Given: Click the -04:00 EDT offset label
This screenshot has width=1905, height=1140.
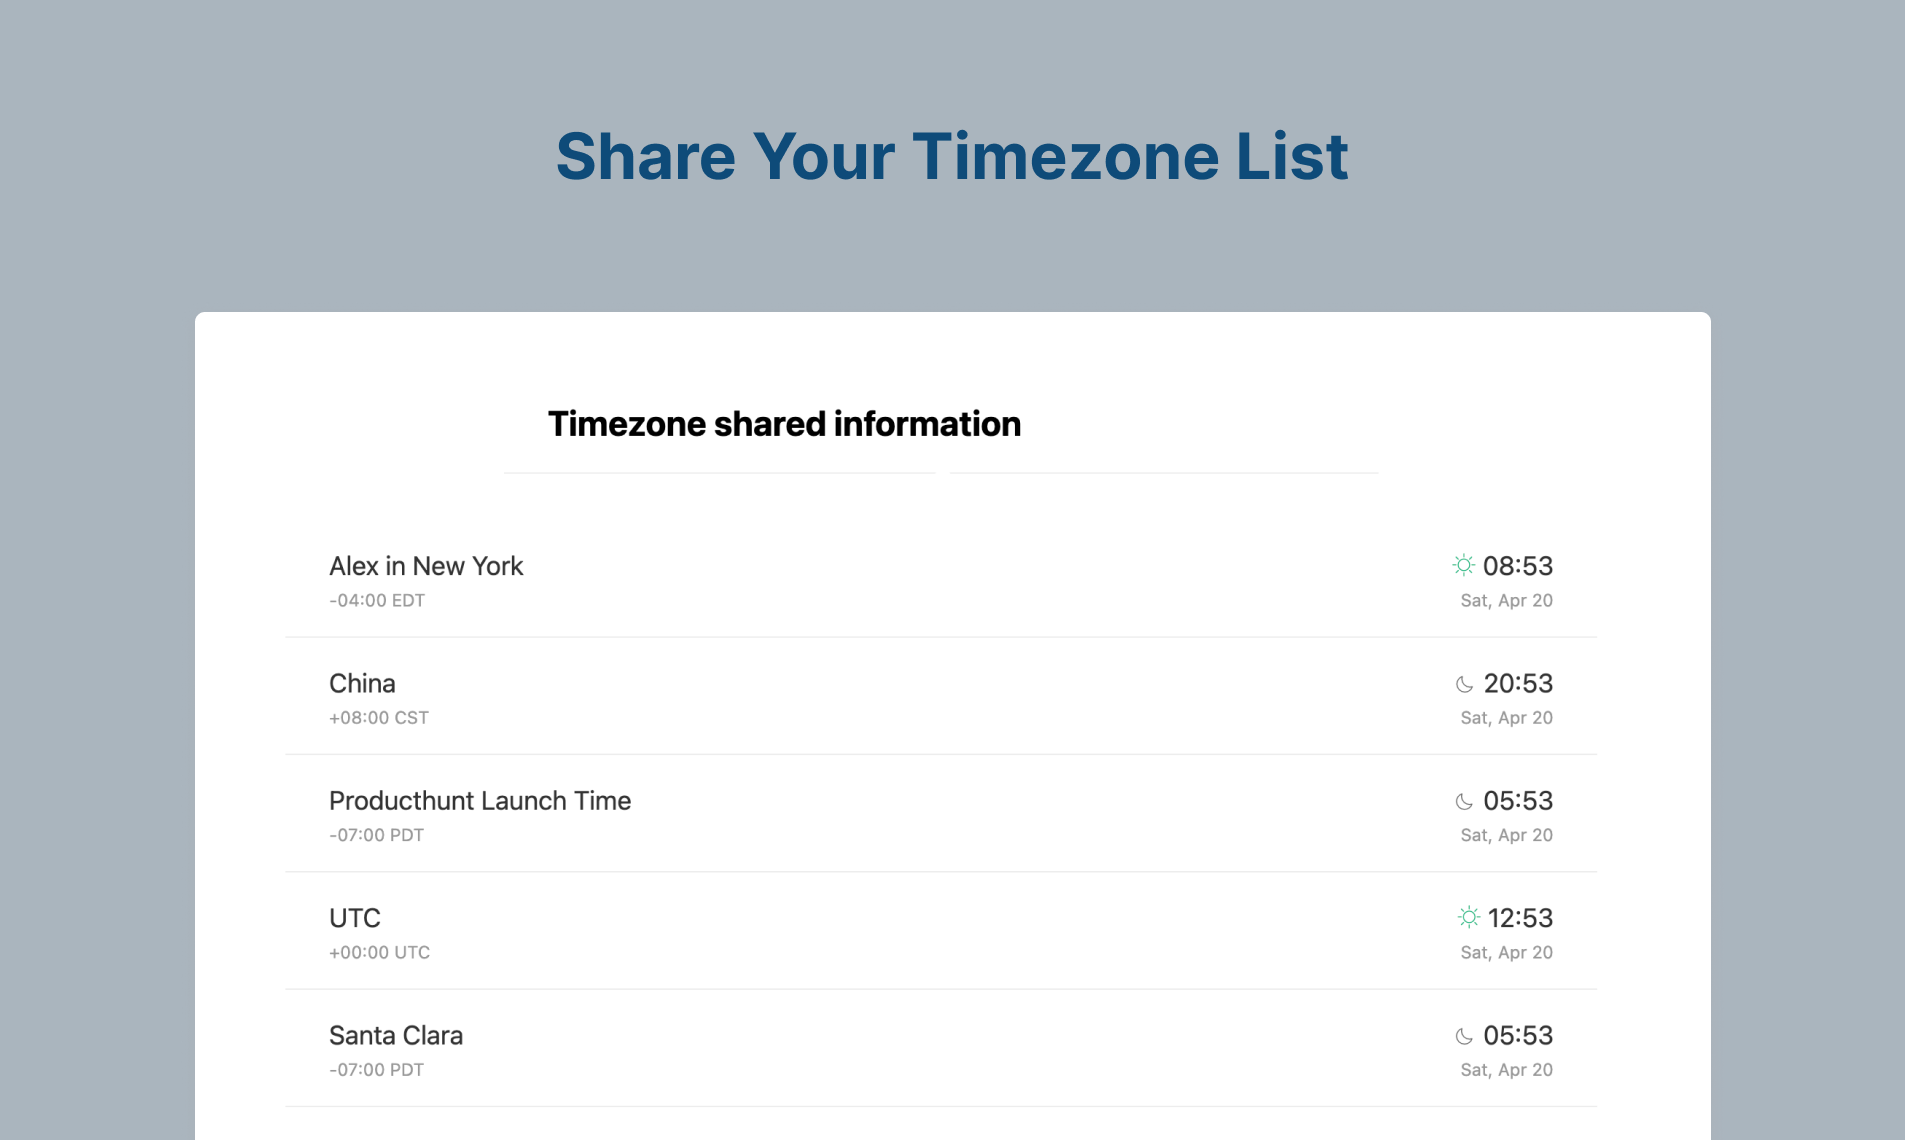Looking at the screenshot, I should (x=377, y=600).
